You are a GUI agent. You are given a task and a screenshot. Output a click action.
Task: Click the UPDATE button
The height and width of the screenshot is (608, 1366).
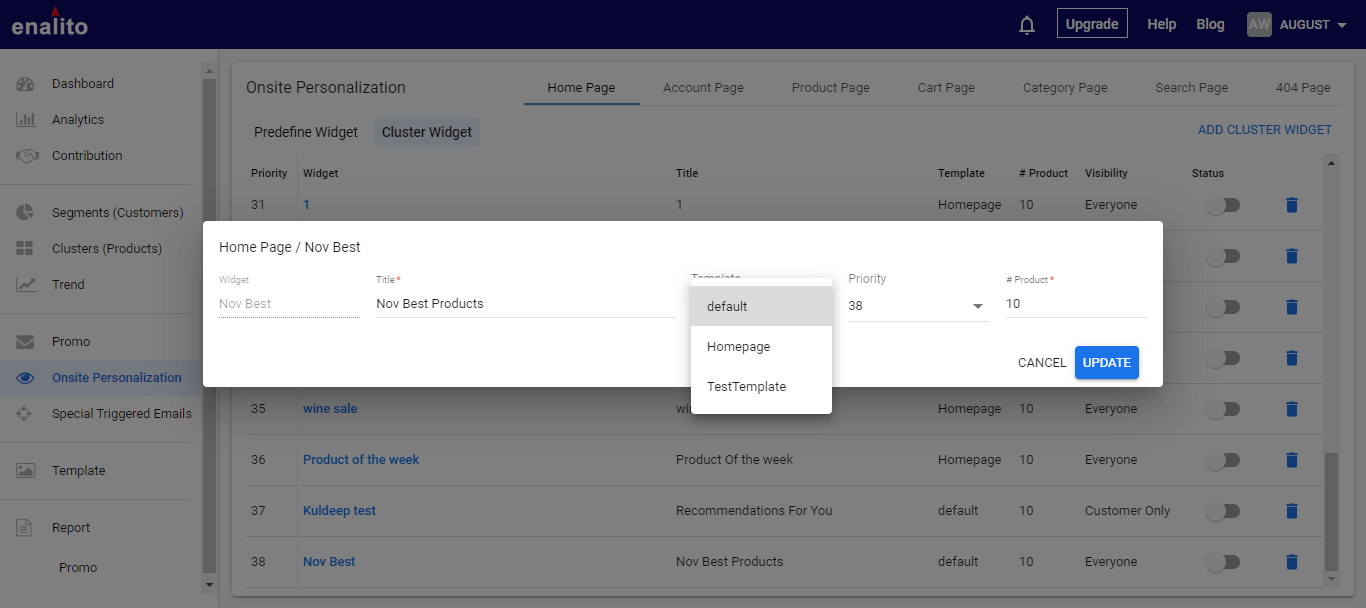pos(1106,363)
